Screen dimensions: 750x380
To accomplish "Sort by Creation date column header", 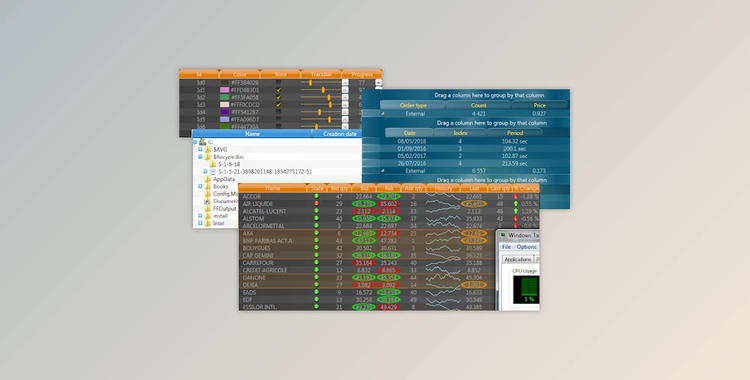I will click(337, 134).
